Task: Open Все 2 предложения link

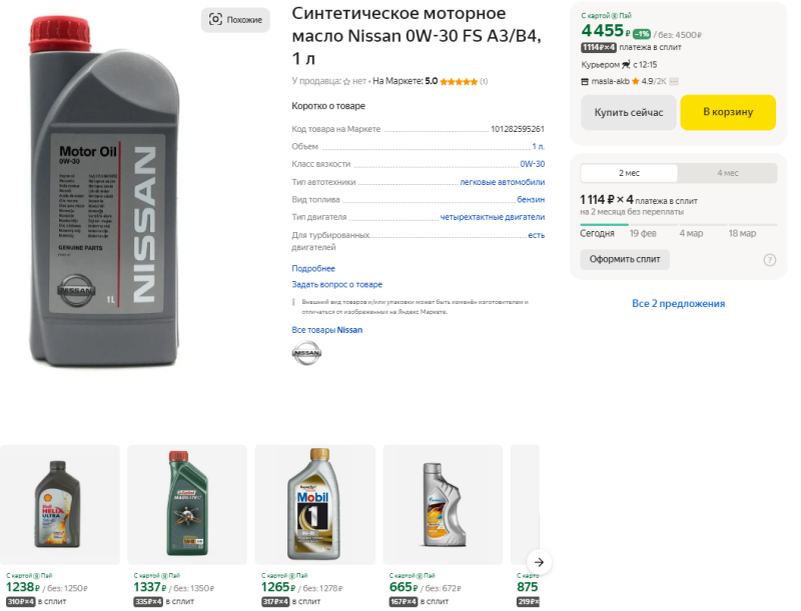Action: click(x=678, y=303)
